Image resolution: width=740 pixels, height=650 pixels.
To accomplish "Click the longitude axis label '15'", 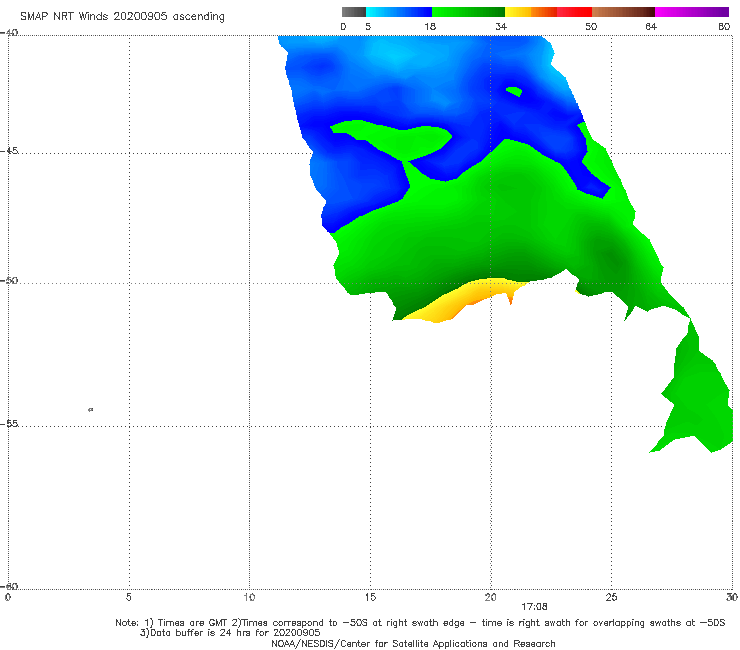I will click(370, 598).
